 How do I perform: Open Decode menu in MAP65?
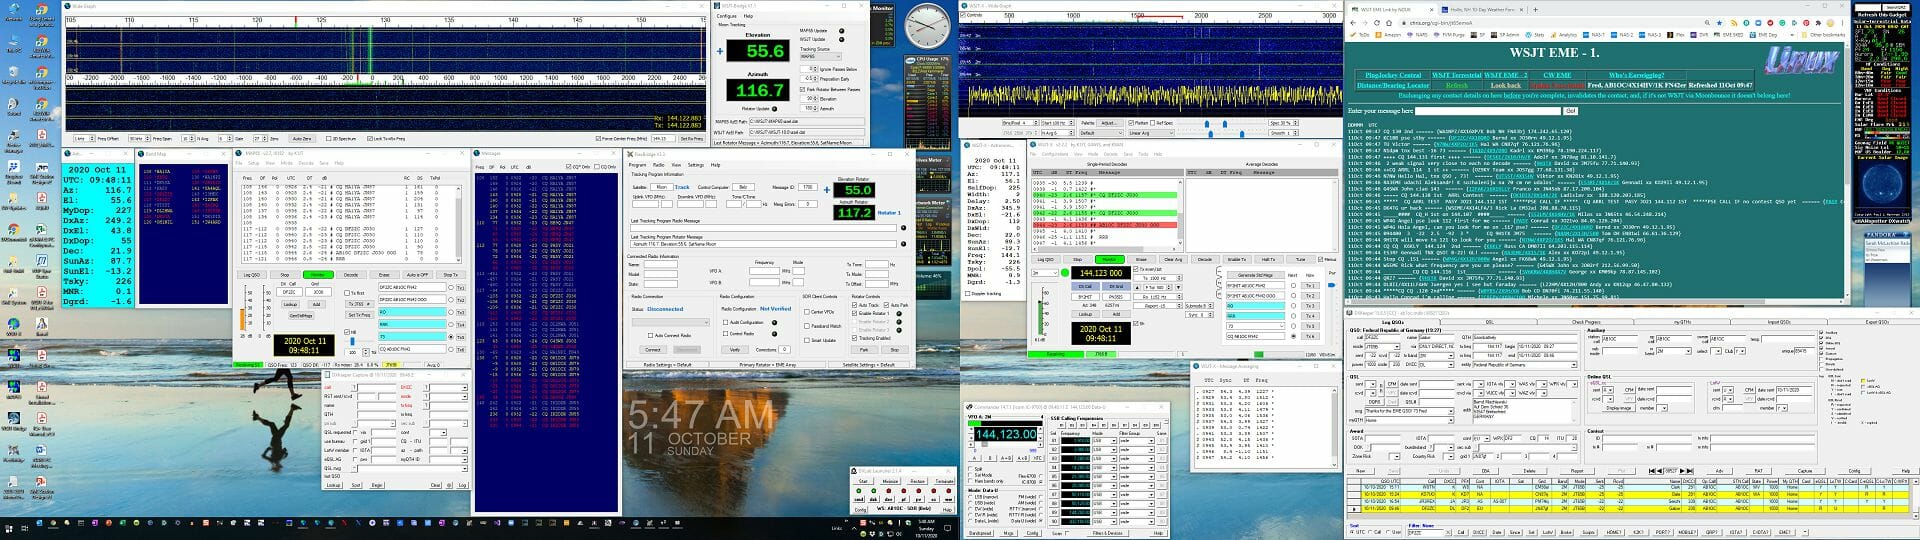click(x=306, y=163)
